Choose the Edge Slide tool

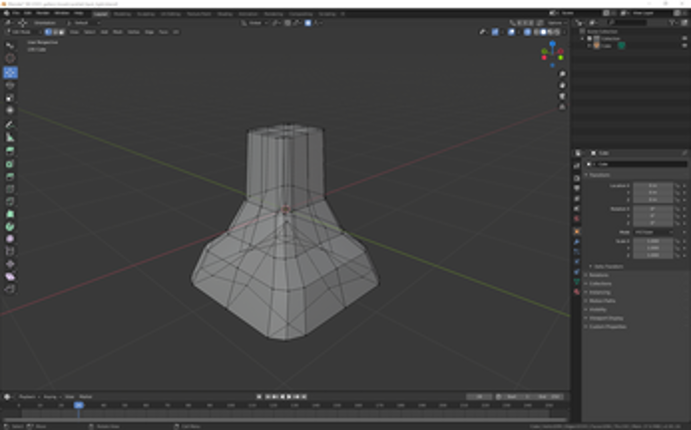coord(10,252)
